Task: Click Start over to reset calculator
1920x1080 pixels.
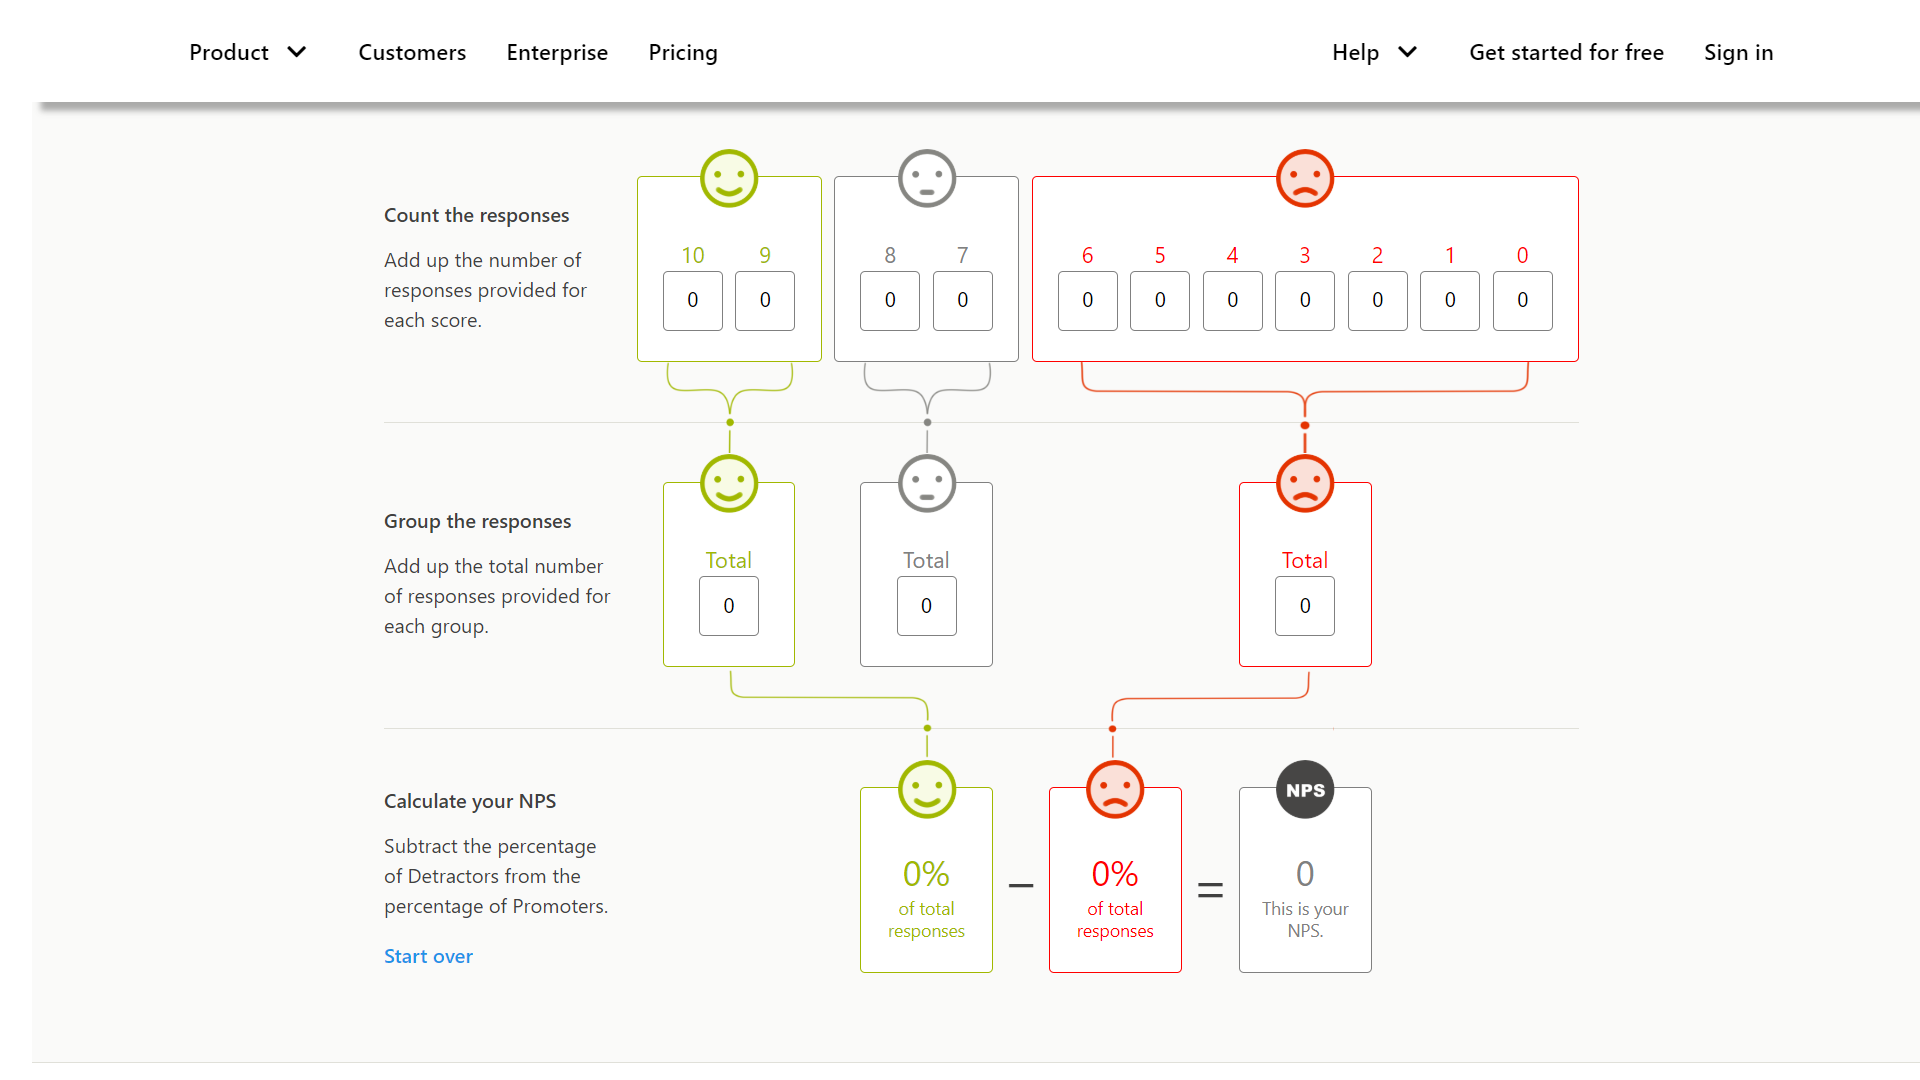Action: [428, 956]
